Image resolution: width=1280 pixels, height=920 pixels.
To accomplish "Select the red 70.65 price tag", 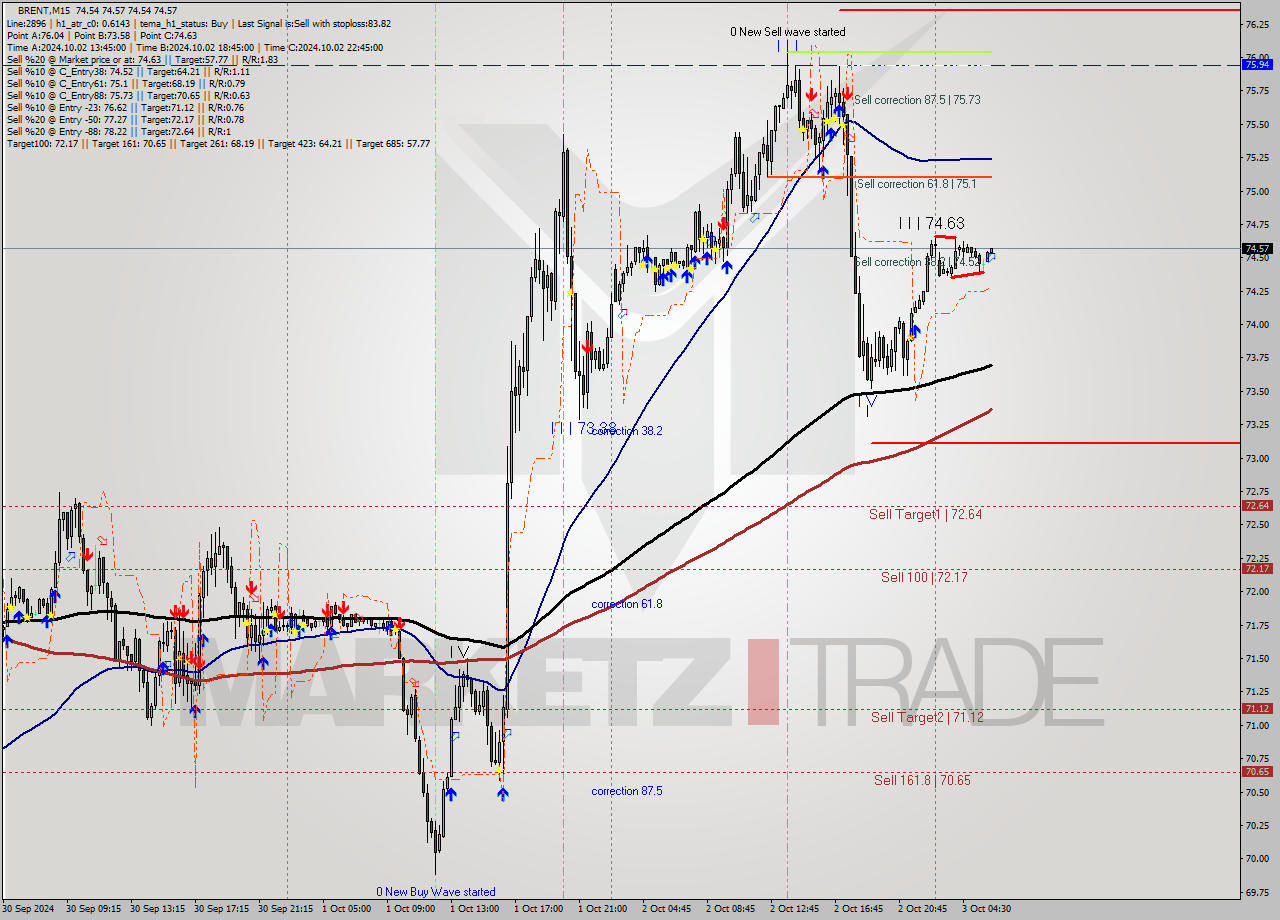I will [x=1257, y=772].
